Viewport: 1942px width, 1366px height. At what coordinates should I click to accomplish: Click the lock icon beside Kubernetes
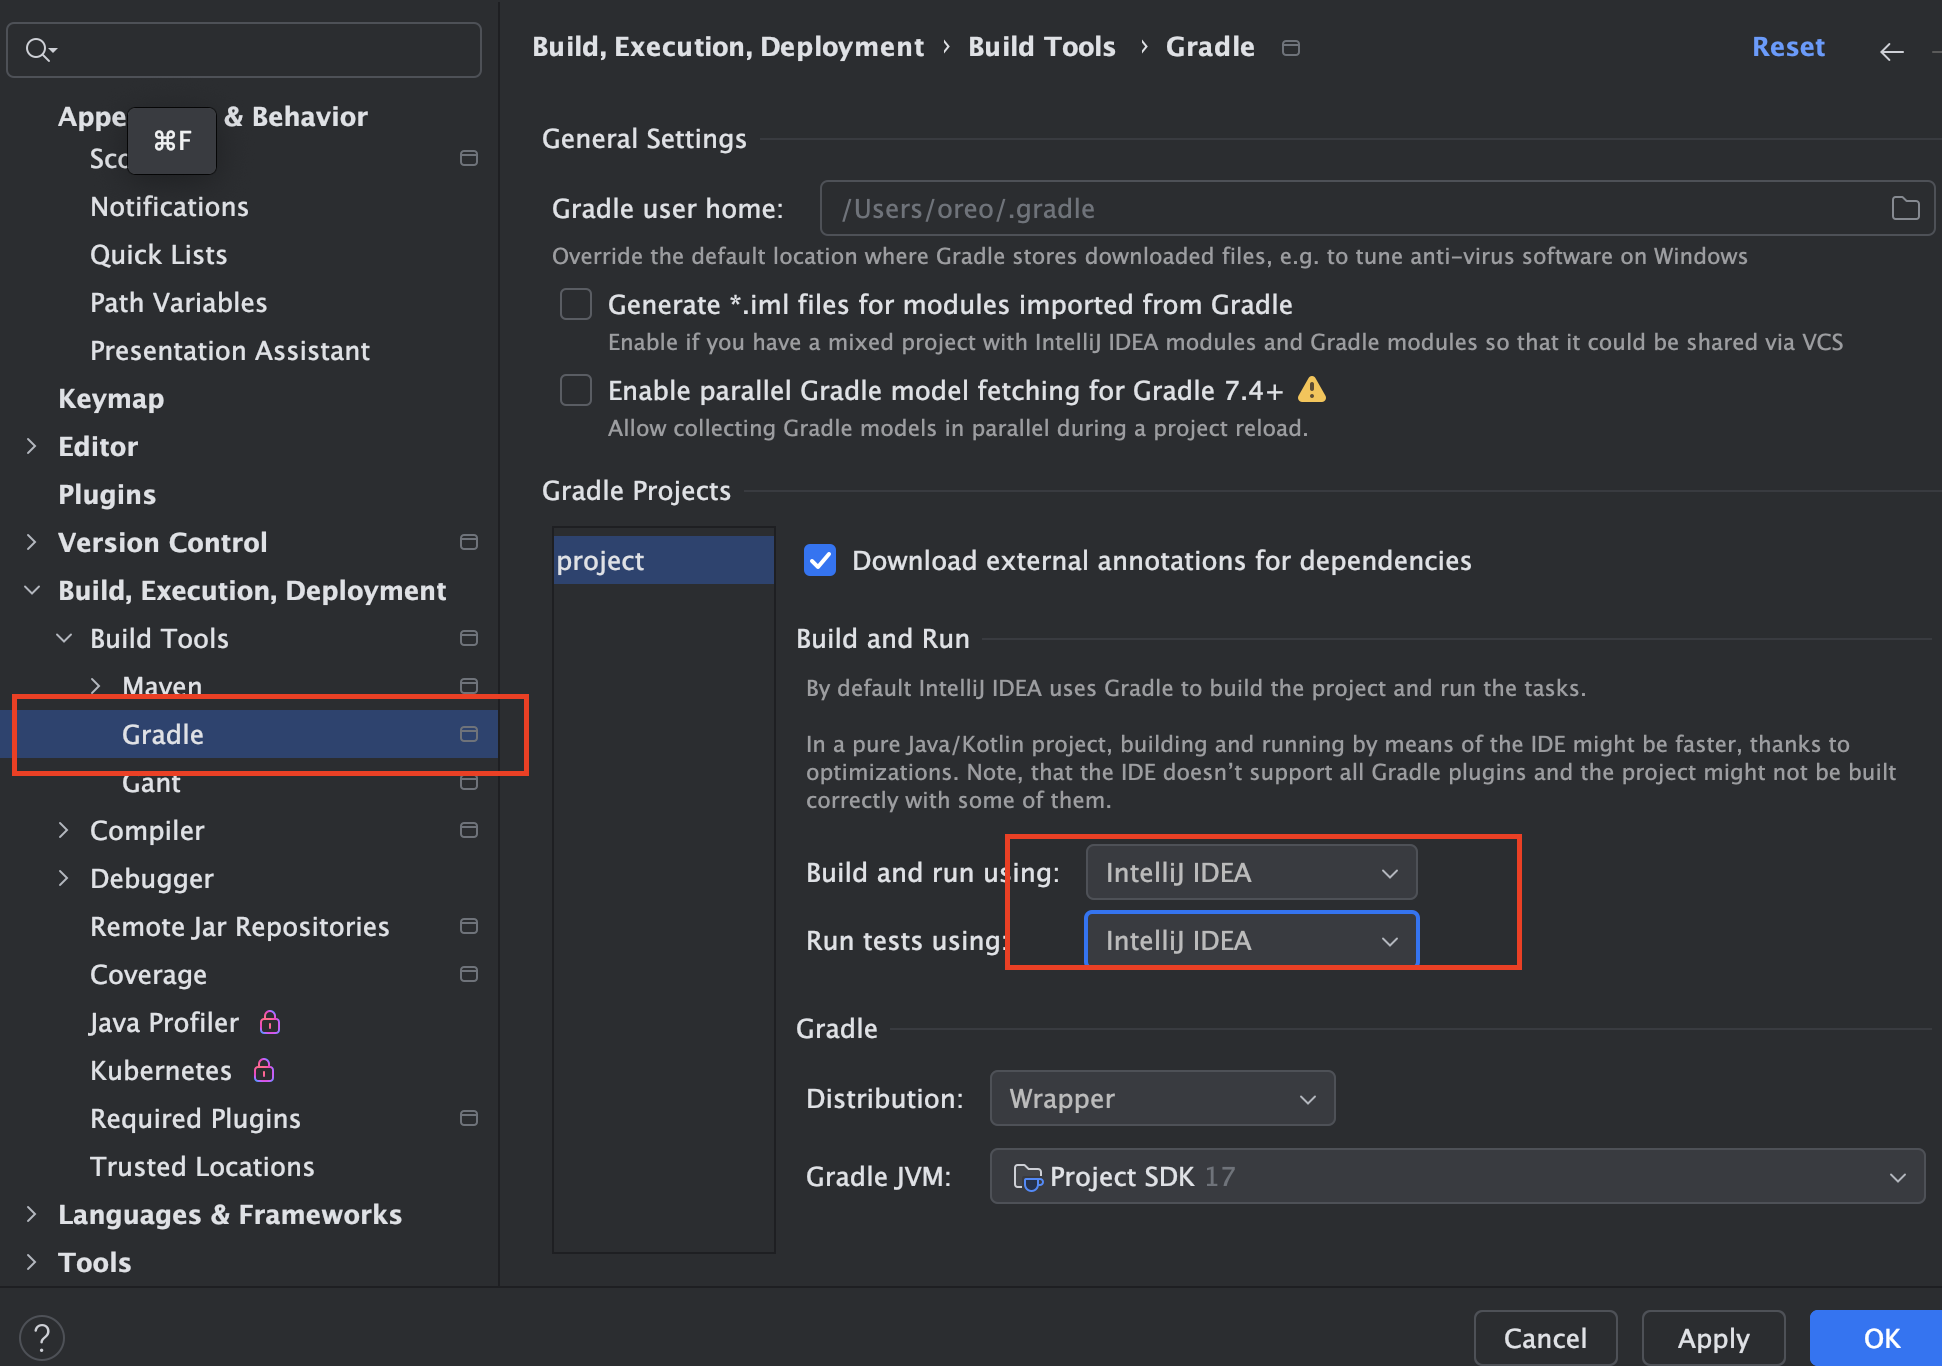click(x=264, y=1070)
